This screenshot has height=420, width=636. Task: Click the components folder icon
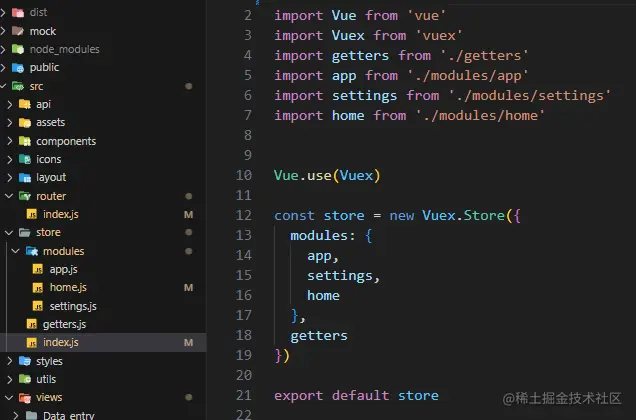(x=25, y=141)
